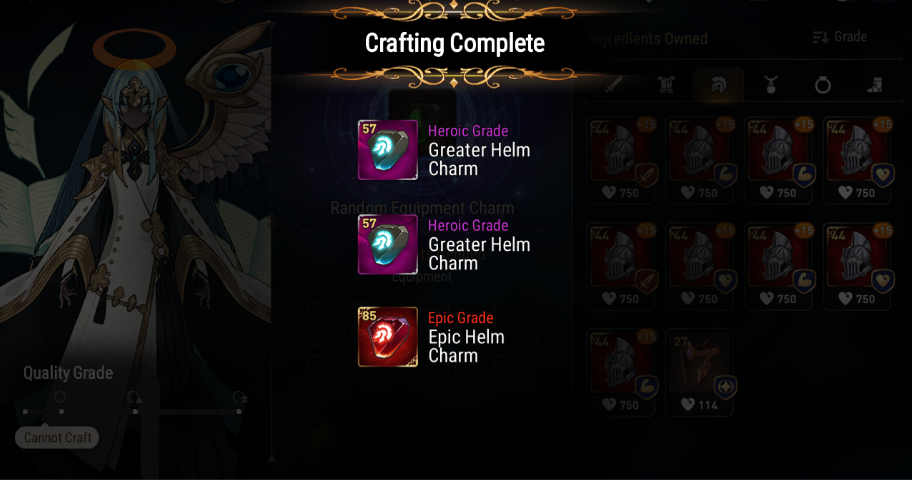
Task: Select the first helmet in the second row
Action: 621,266
